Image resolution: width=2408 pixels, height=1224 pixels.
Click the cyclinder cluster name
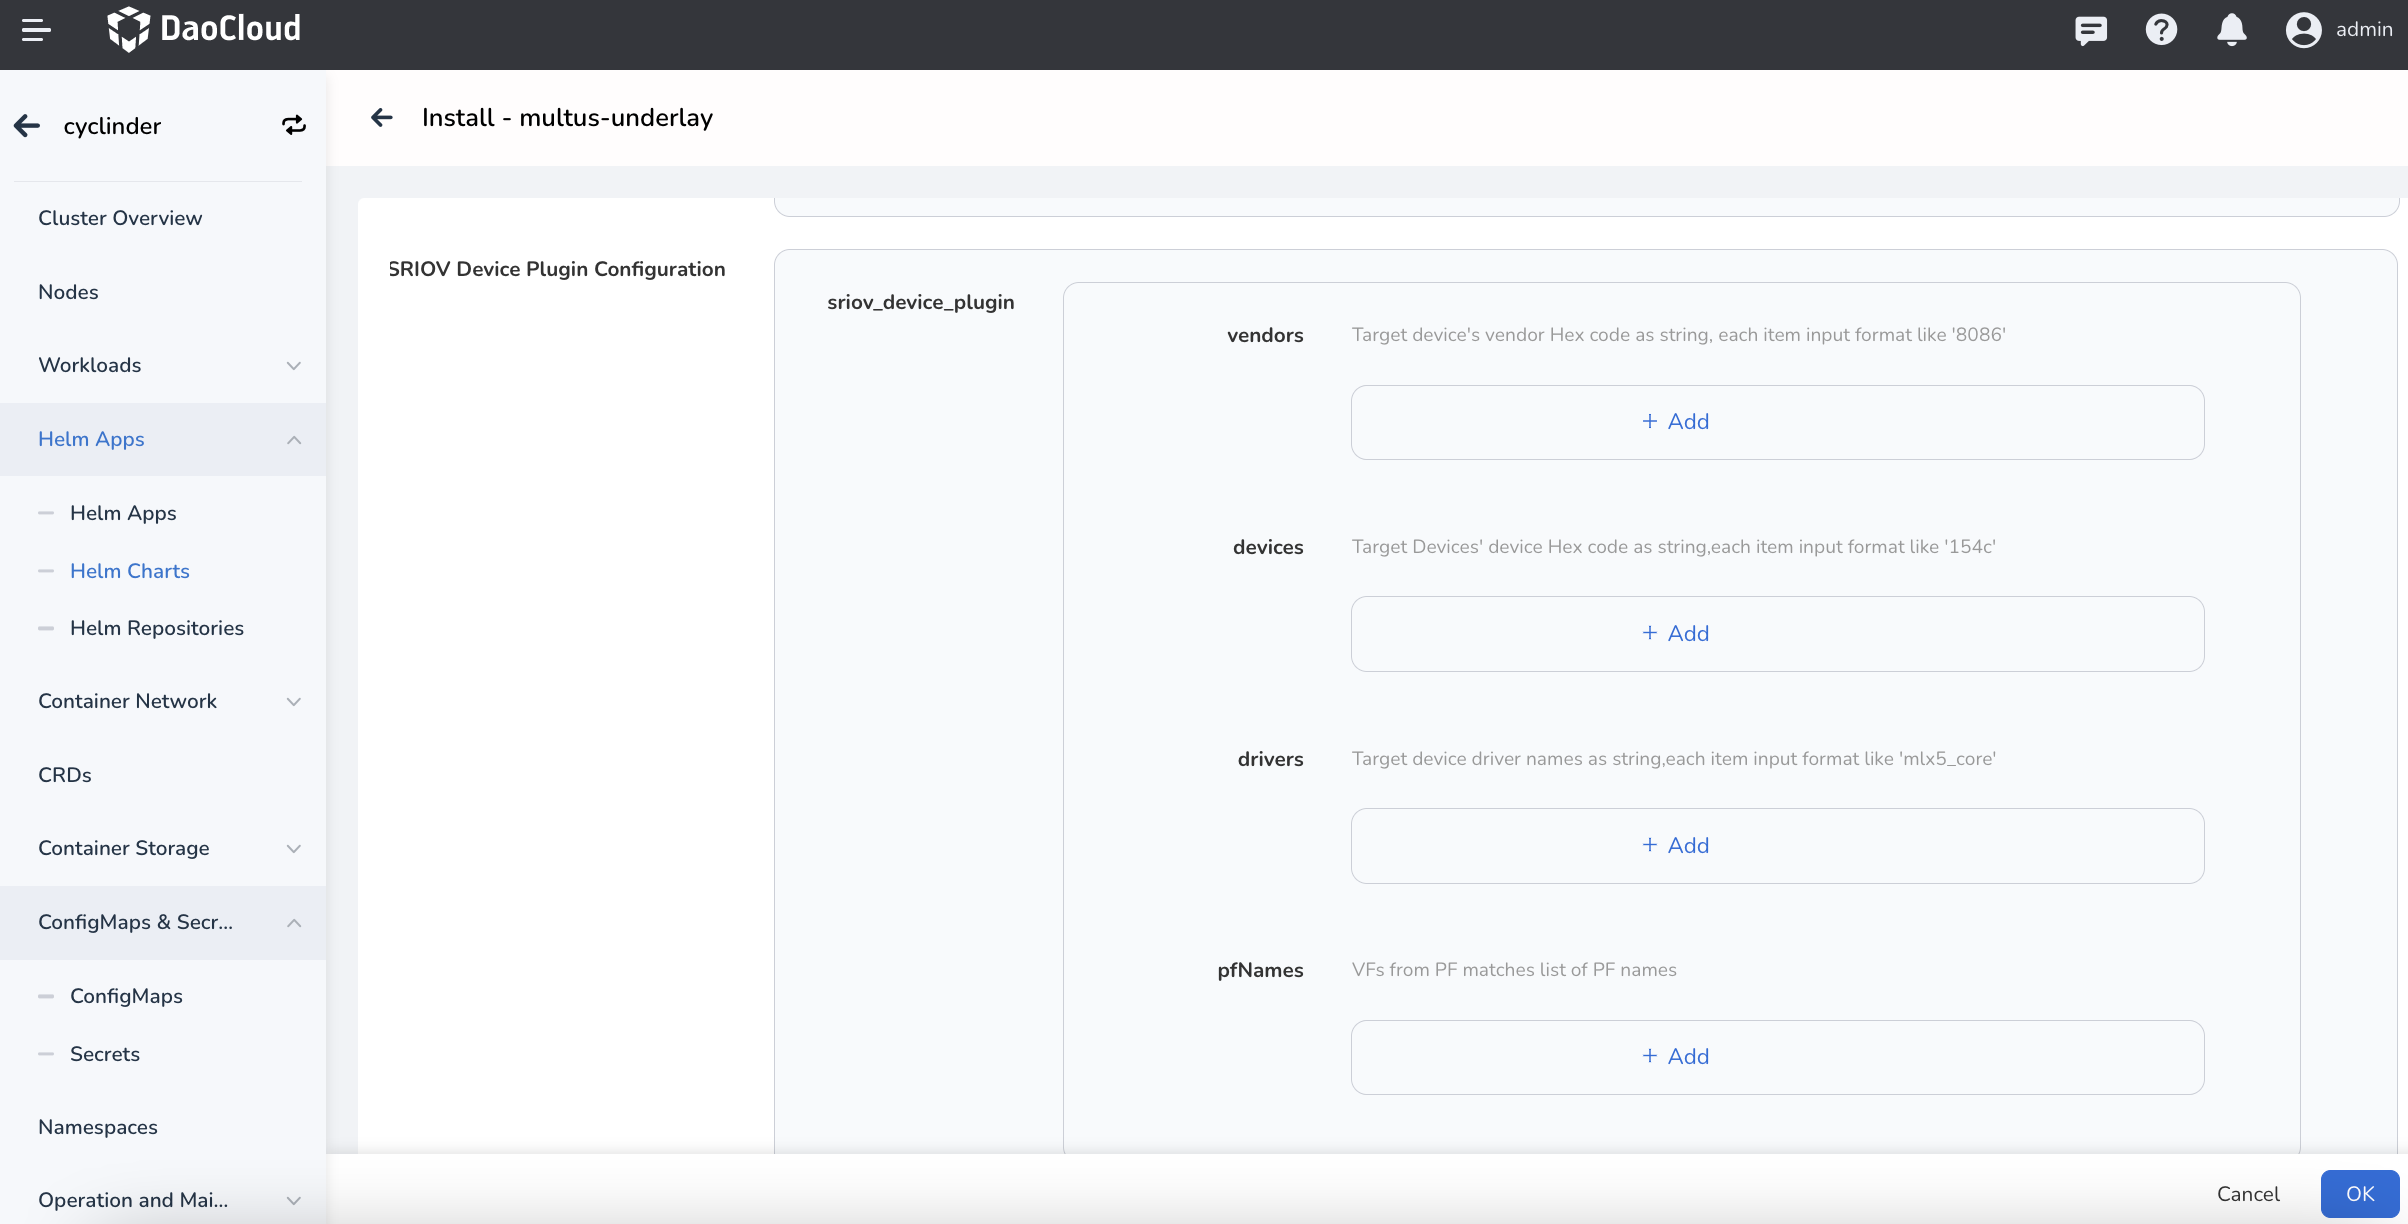click(112, 126)
